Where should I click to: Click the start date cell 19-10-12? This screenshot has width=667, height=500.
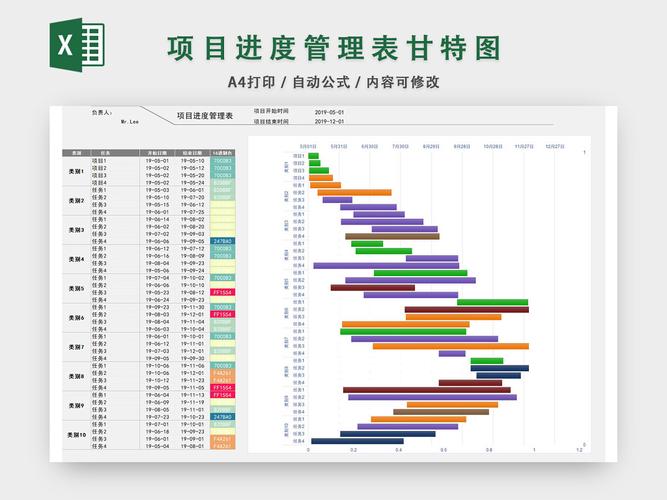[157, 380]
